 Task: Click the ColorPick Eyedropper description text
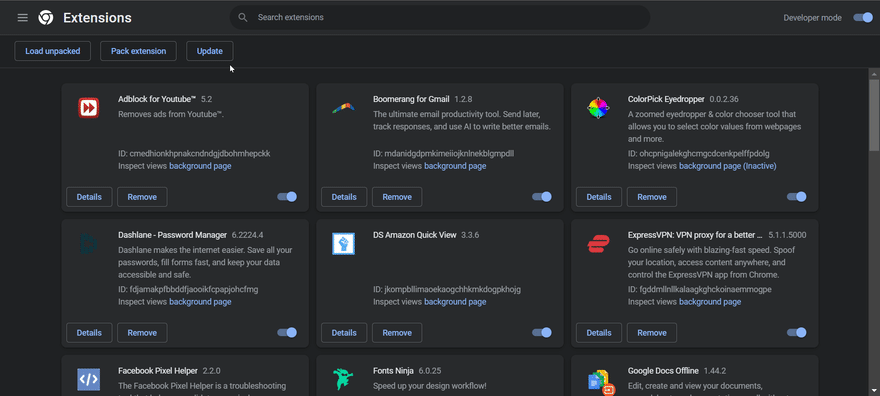714,126
